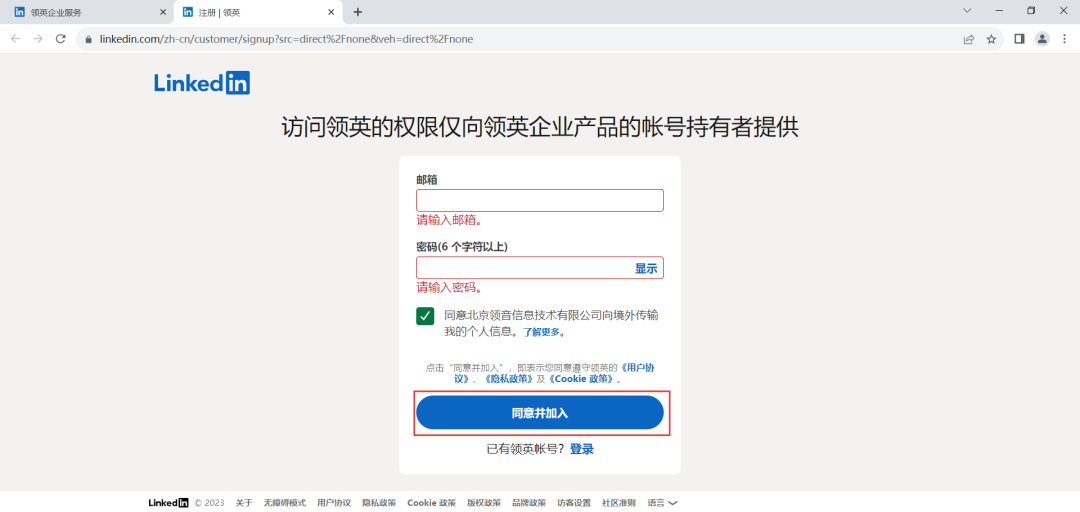Open the footer 社区准则 link
Screen dimensions: 1080x512
619,502
